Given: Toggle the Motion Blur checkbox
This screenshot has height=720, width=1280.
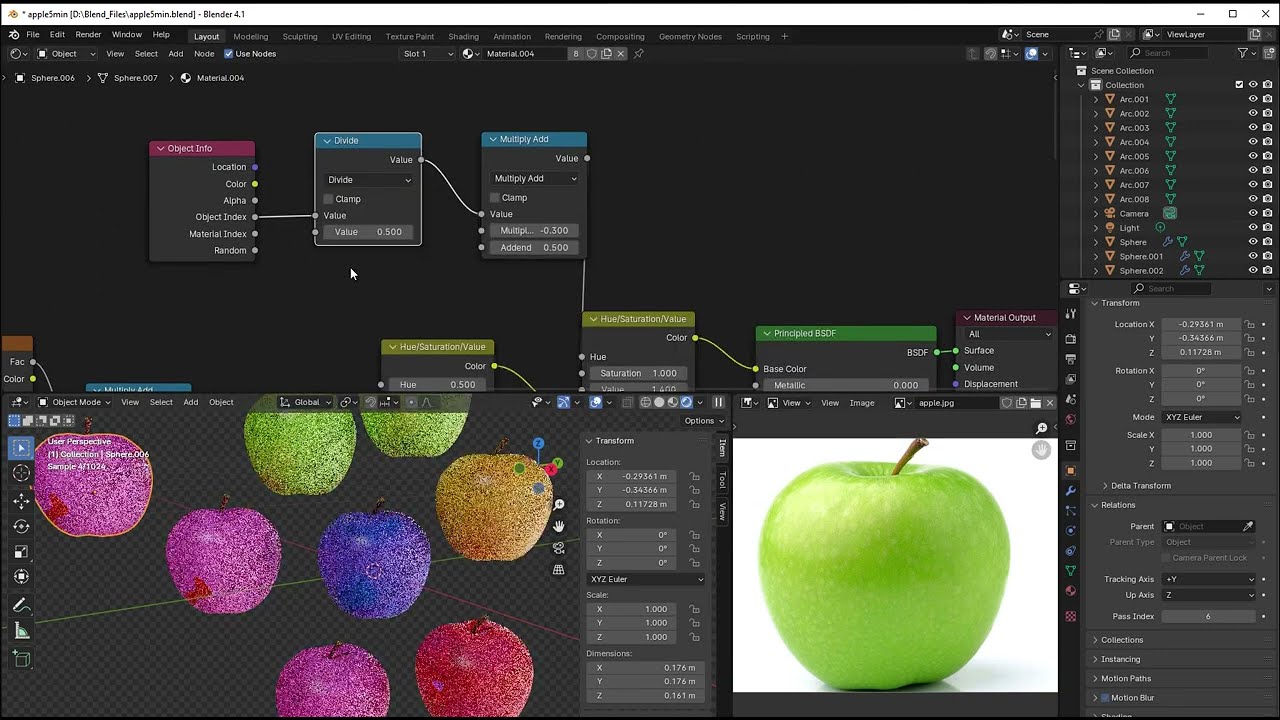Looking at the screenshot, I should click(1104, 698).
